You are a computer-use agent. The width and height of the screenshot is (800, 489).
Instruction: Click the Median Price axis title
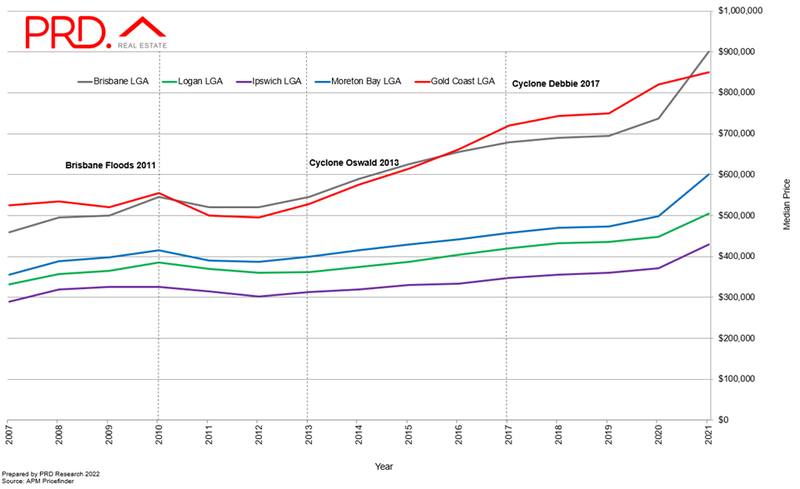click(x=787, y=204)
